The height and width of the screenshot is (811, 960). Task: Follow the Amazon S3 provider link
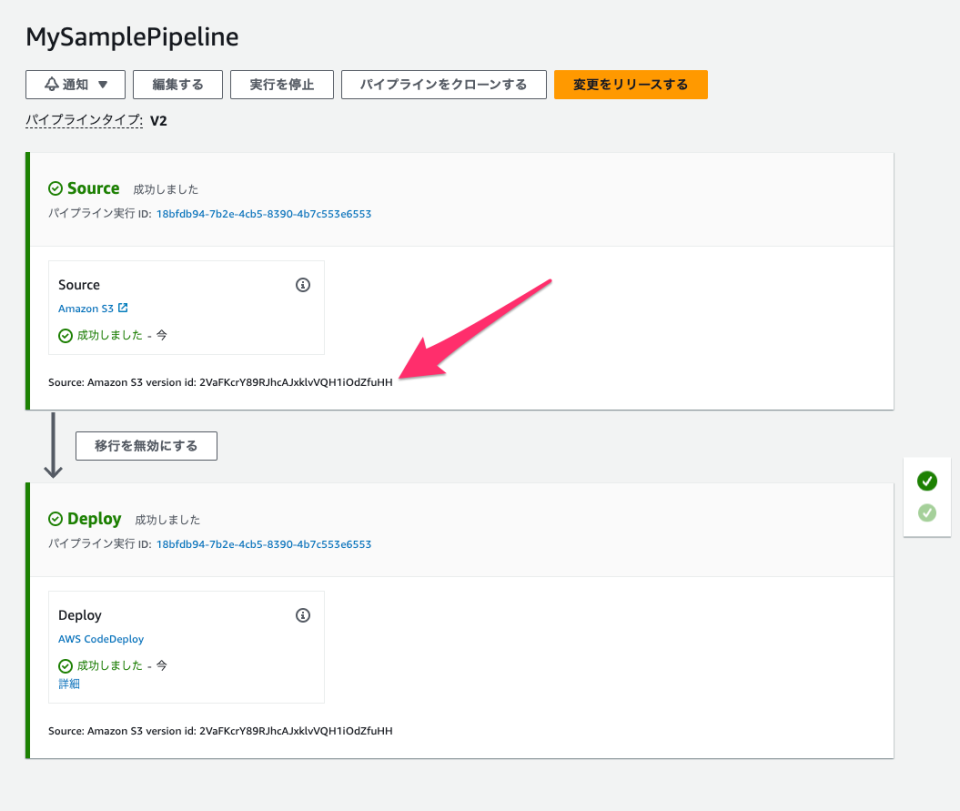(x=86, y=308)
